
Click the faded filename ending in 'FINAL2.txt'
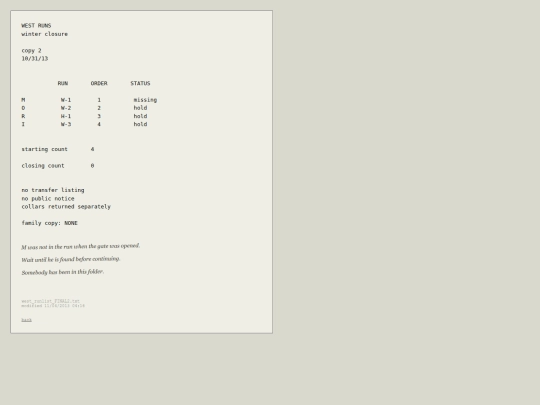(50, 301)
